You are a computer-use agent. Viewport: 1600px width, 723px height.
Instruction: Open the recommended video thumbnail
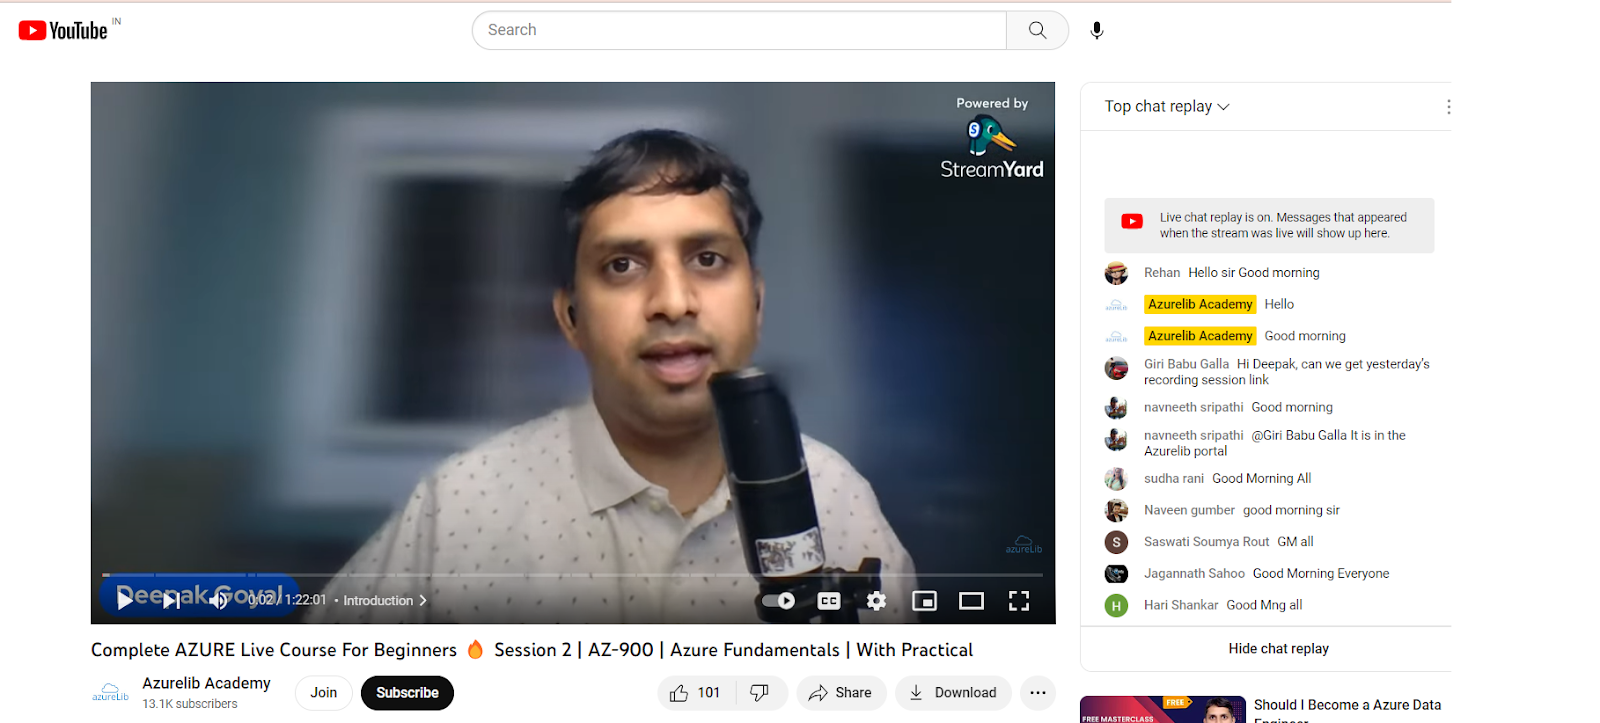(x=1163, y=709)
